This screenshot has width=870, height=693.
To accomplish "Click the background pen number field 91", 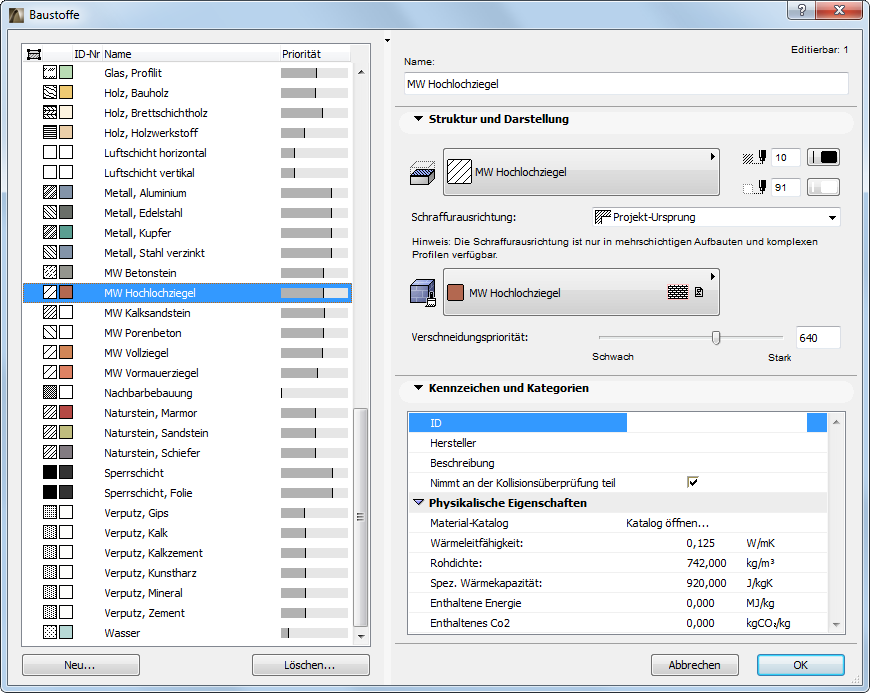I will (x=786, y=188).
